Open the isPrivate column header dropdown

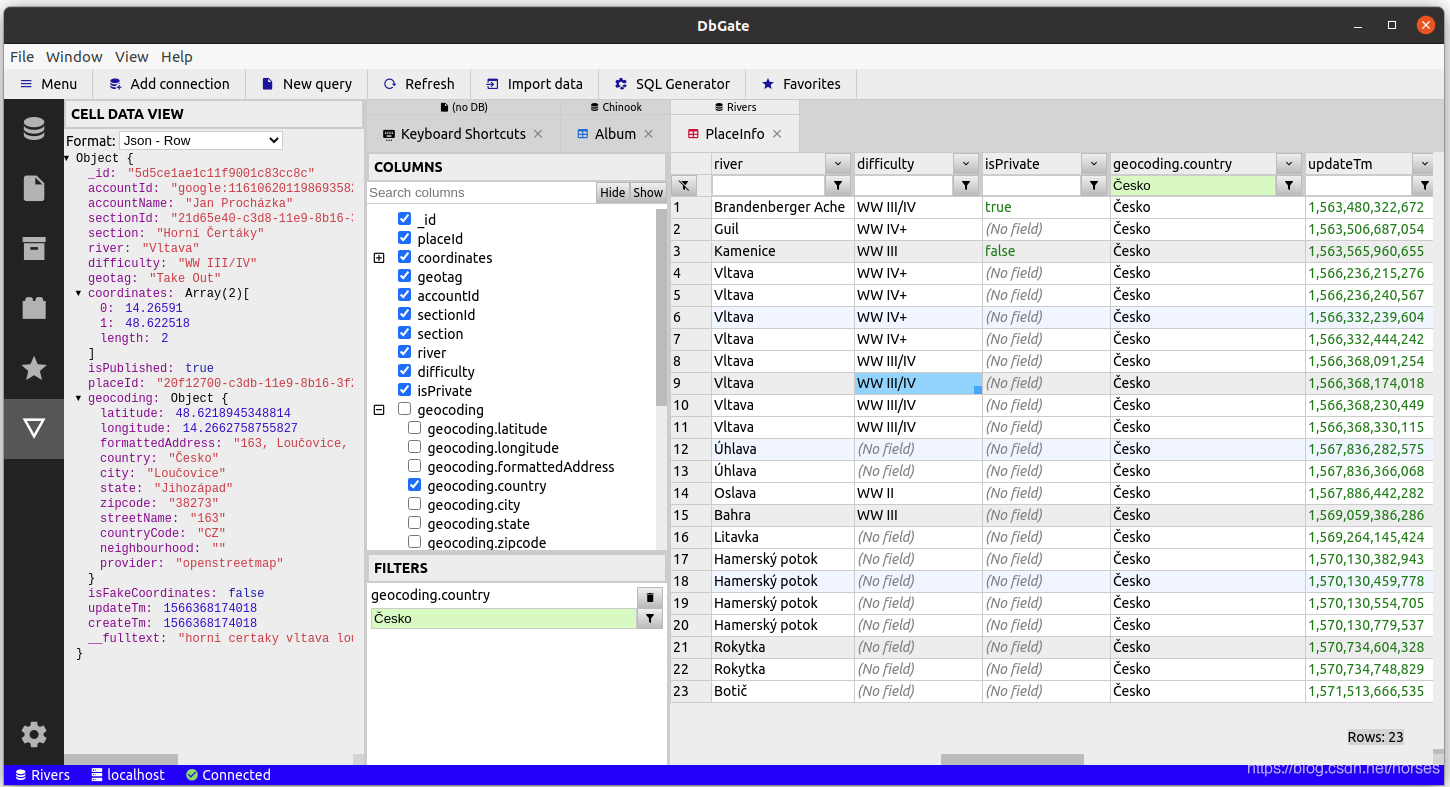pos(1093,164)
